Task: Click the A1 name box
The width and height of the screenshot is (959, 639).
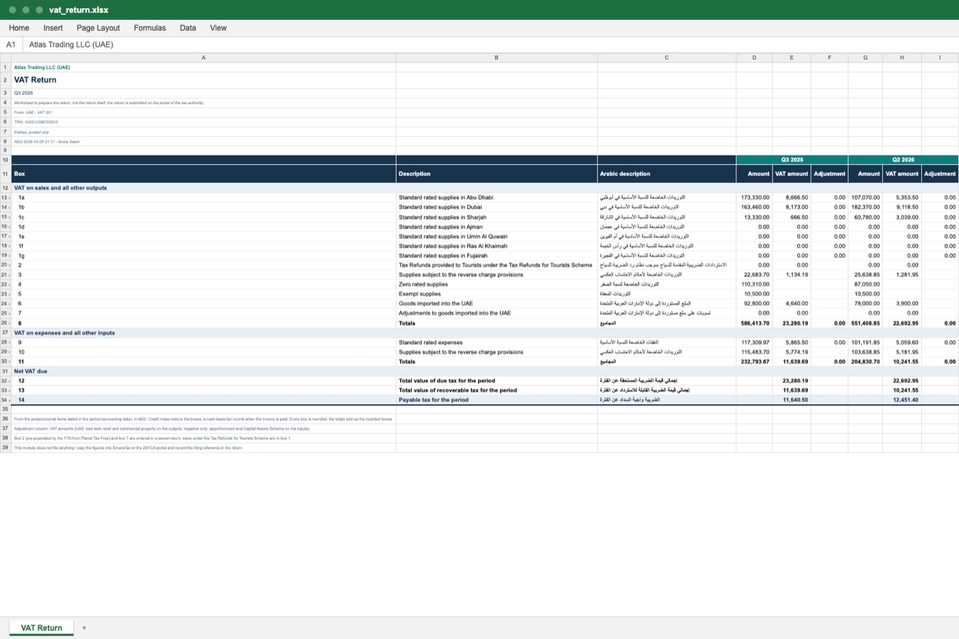Action: pos(11,45)
